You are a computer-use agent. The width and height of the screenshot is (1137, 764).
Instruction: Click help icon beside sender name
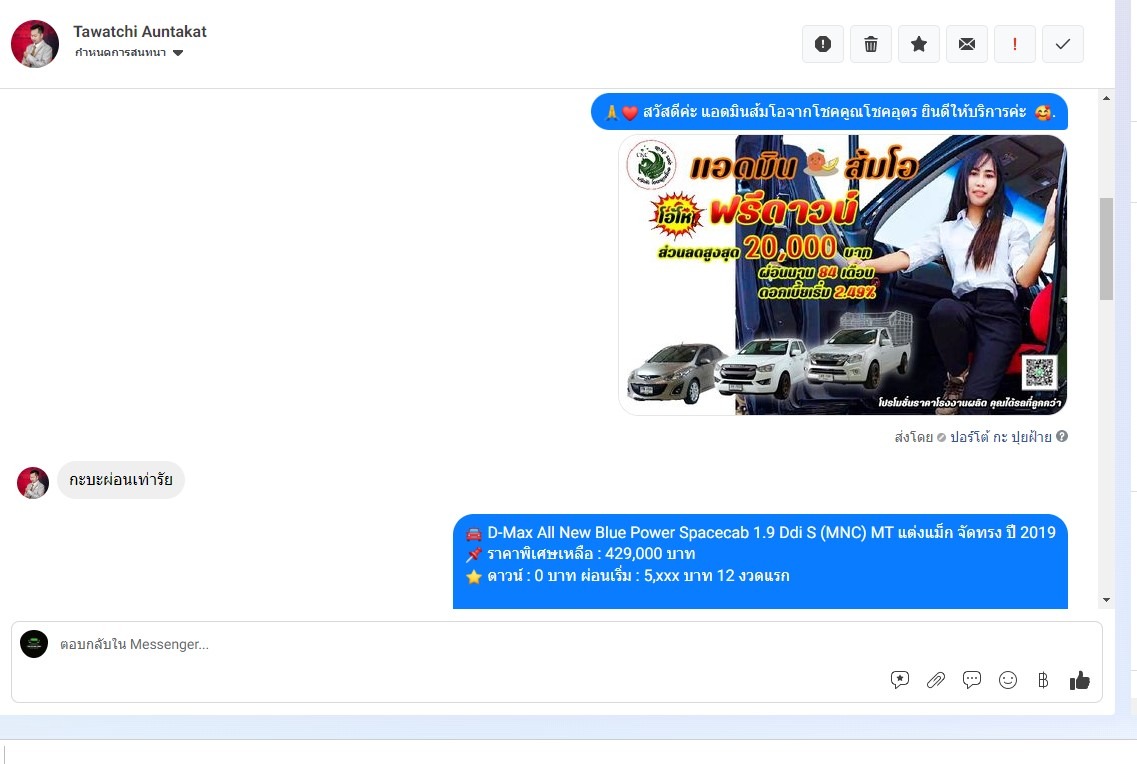point(1062,437)
